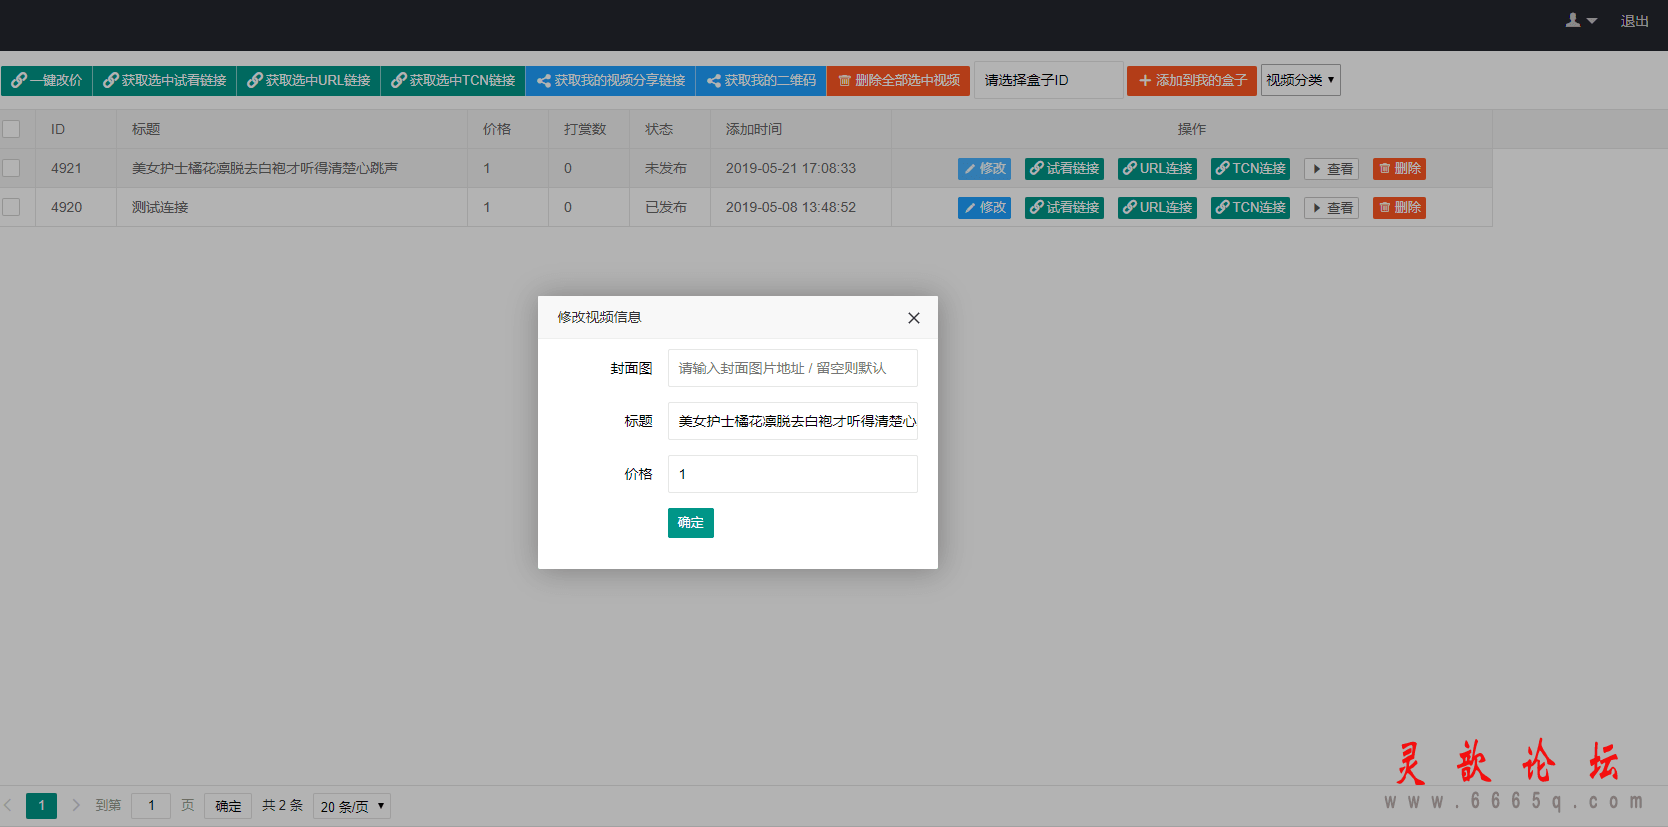Click 获取我的视频分享链接 button
The image size is (1668, 827).
click(611, 80)
